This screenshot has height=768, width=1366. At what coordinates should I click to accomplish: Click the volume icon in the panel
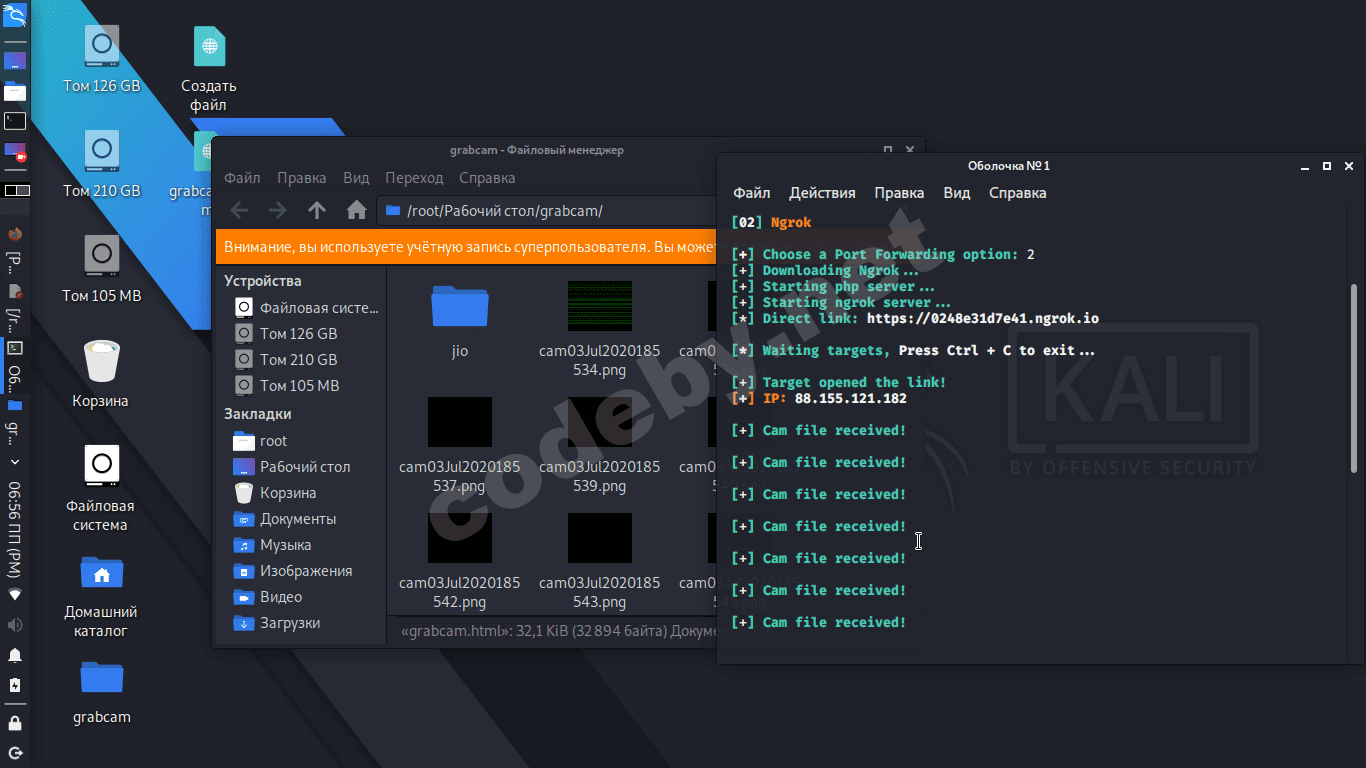coord(15,625)
